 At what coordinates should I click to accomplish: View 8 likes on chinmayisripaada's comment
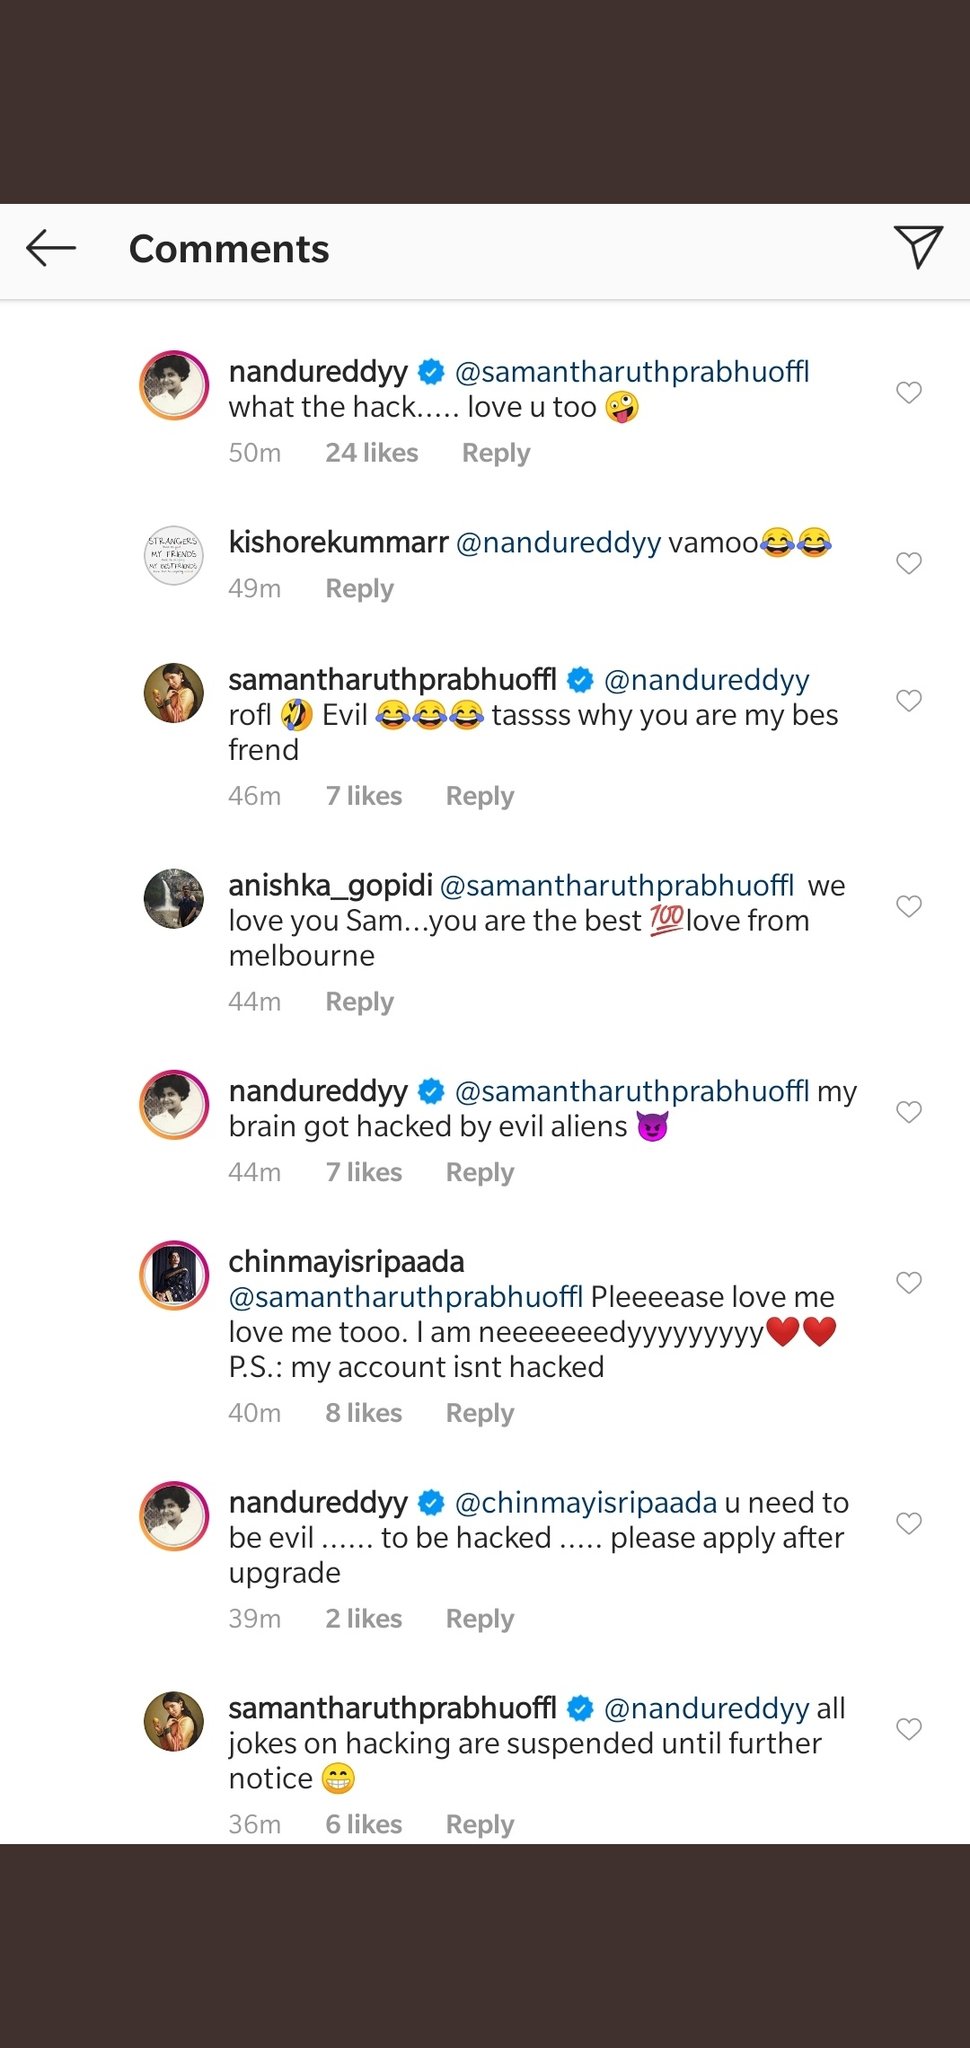pos(363,1413)
